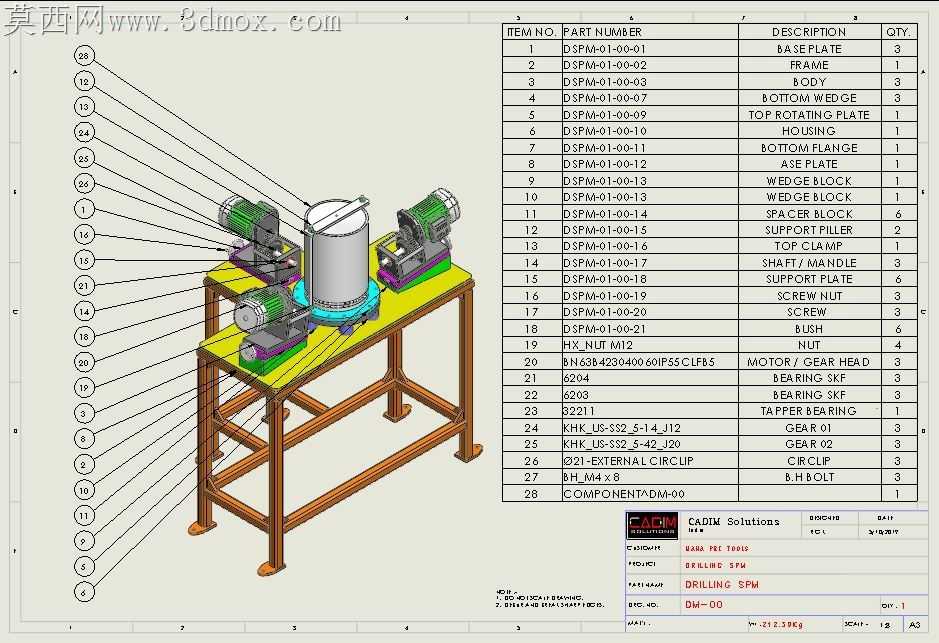Select the BUSH description cell
This screenshot has height=643, width=939.
[810, 329]
